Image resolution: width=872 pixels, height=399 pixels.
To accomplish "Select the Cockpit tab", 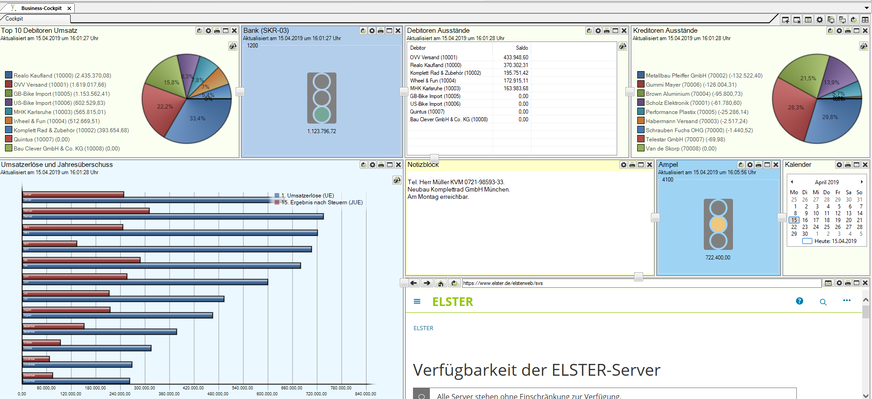I will click(x=14, y=18).
